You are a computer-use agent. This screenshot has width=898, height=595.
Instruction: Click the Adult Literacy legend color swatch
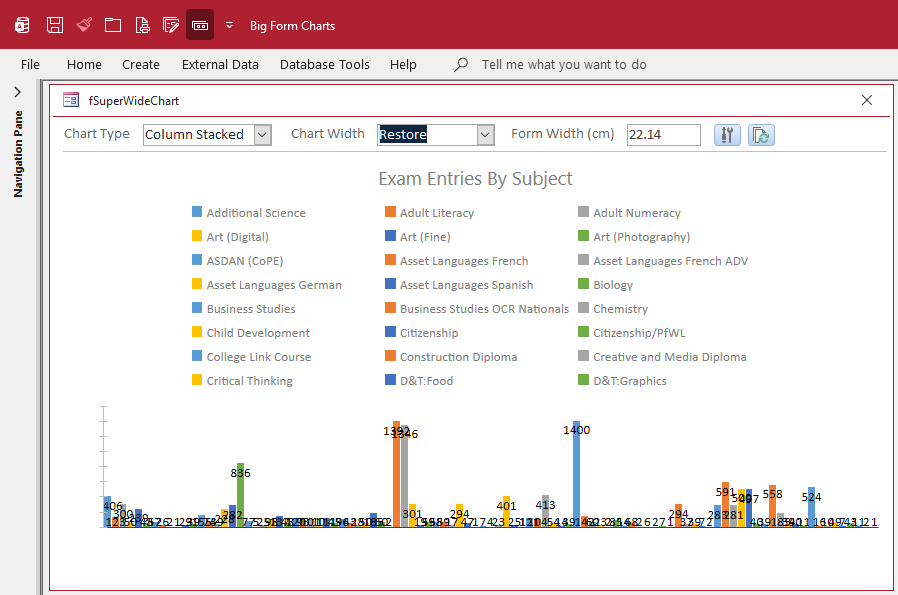point(391,212)
